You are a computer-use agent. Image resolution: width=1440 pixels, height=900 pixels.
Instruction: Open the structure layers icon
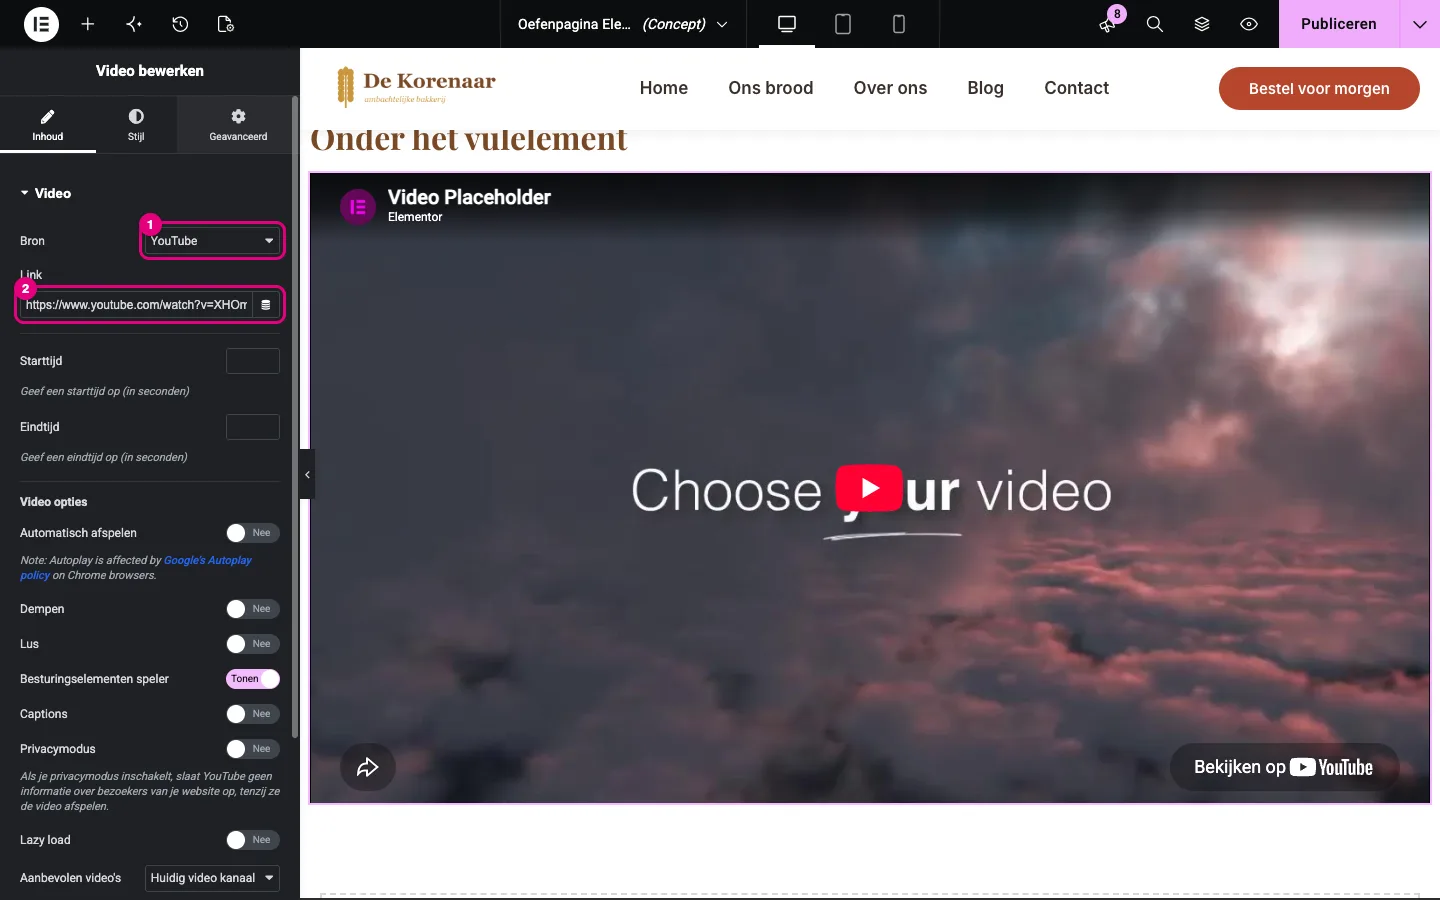click(1202, 24)
